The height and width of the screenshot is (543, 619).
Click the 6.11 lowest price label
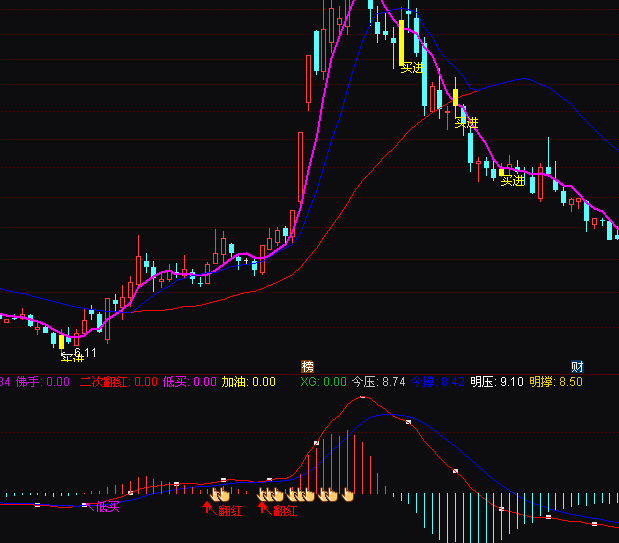click(86, 352)
